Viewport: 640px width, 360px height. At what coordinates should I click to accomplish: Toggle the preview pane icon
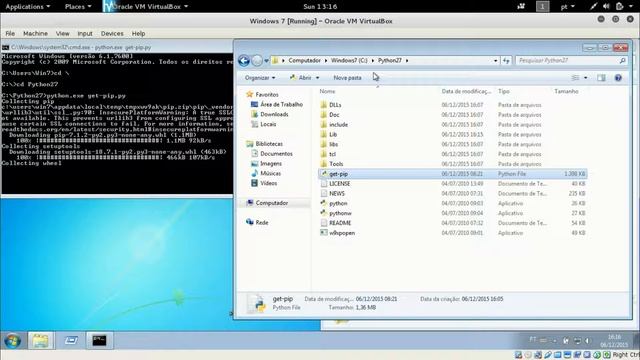tap(601, 78)
